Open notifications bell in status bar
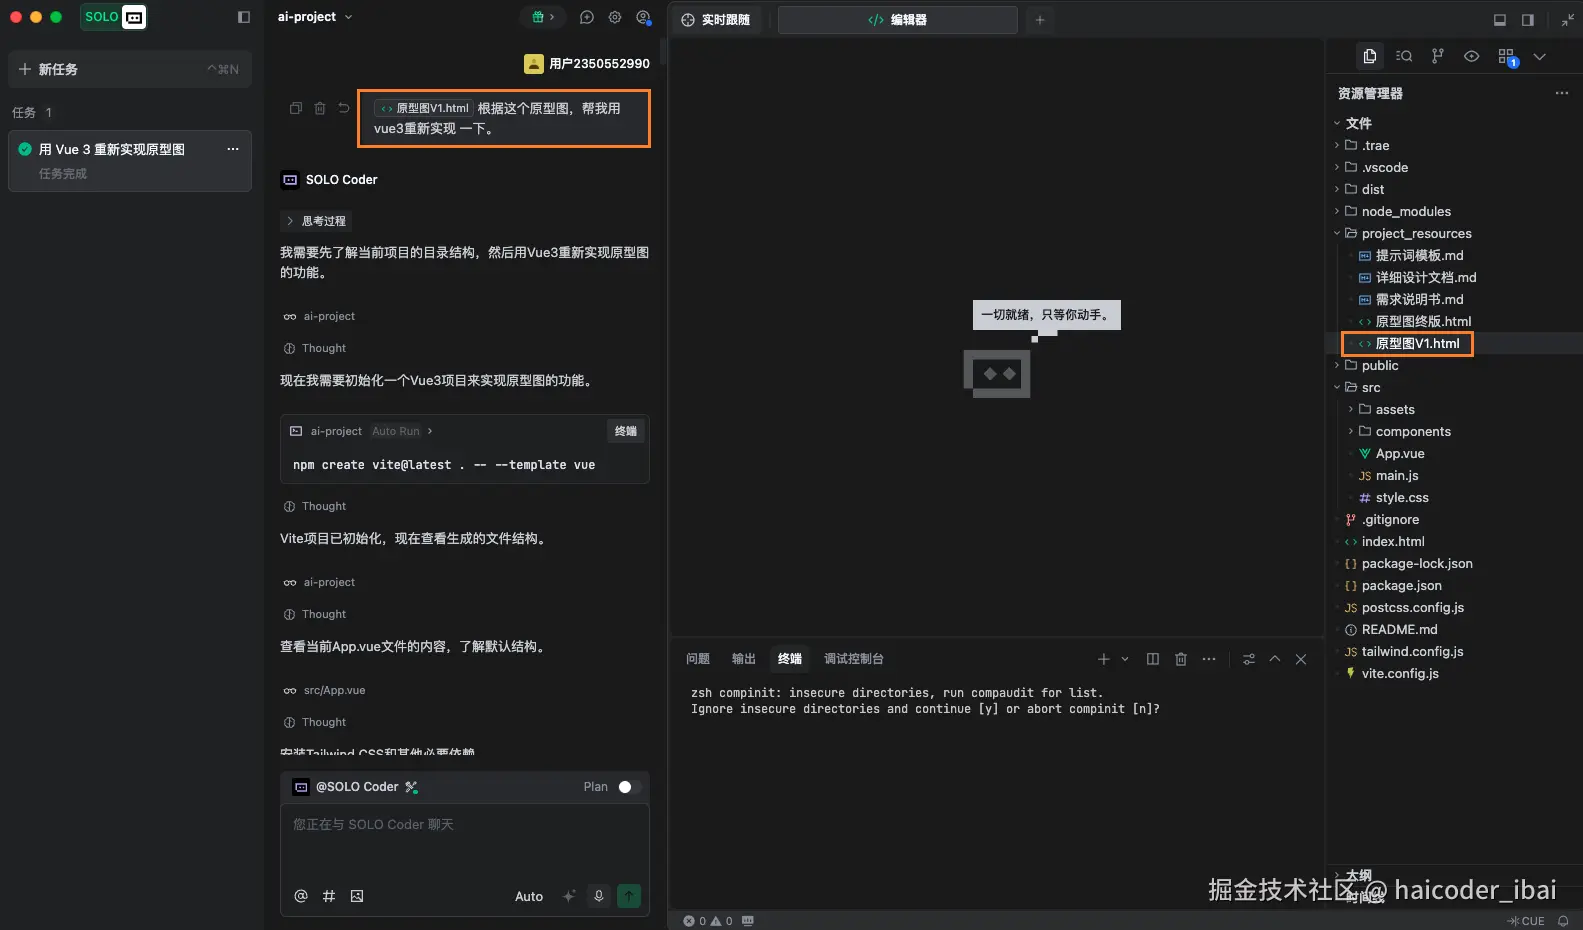The width and height of the screenshot is (1583, 930). 1564,921
